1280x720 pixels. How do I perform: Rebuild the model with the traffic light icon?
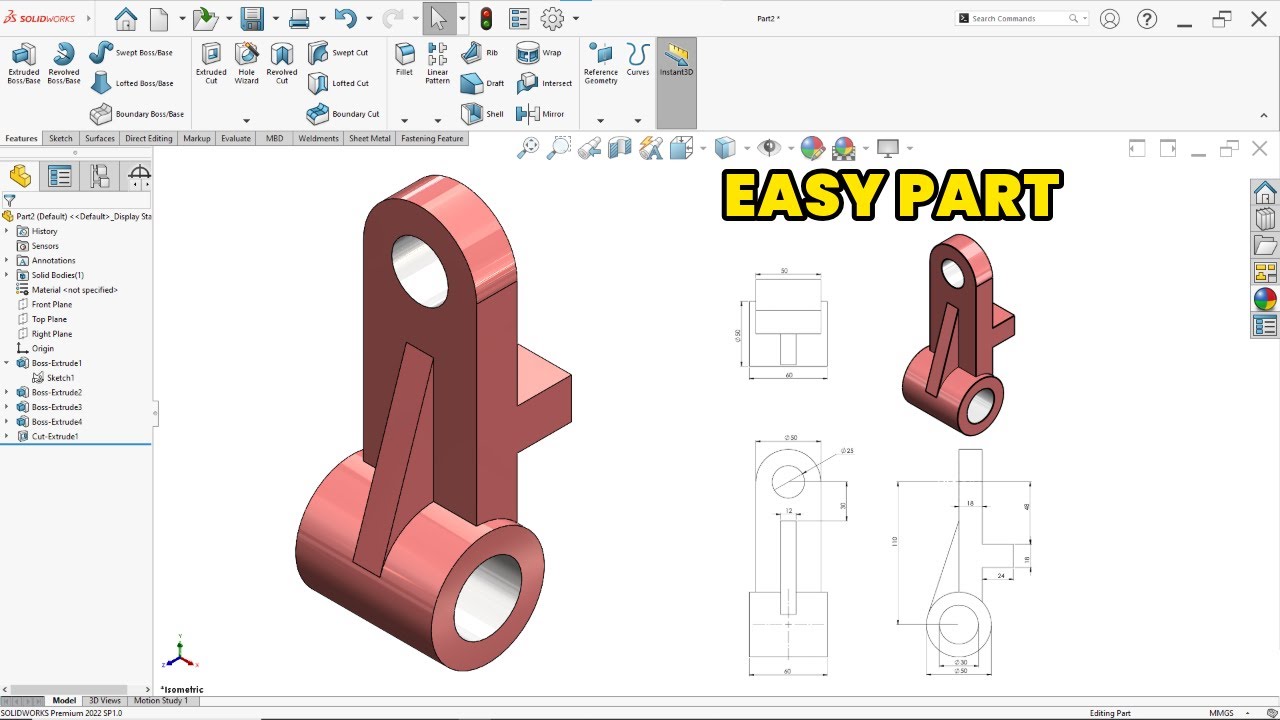(487, 18)
